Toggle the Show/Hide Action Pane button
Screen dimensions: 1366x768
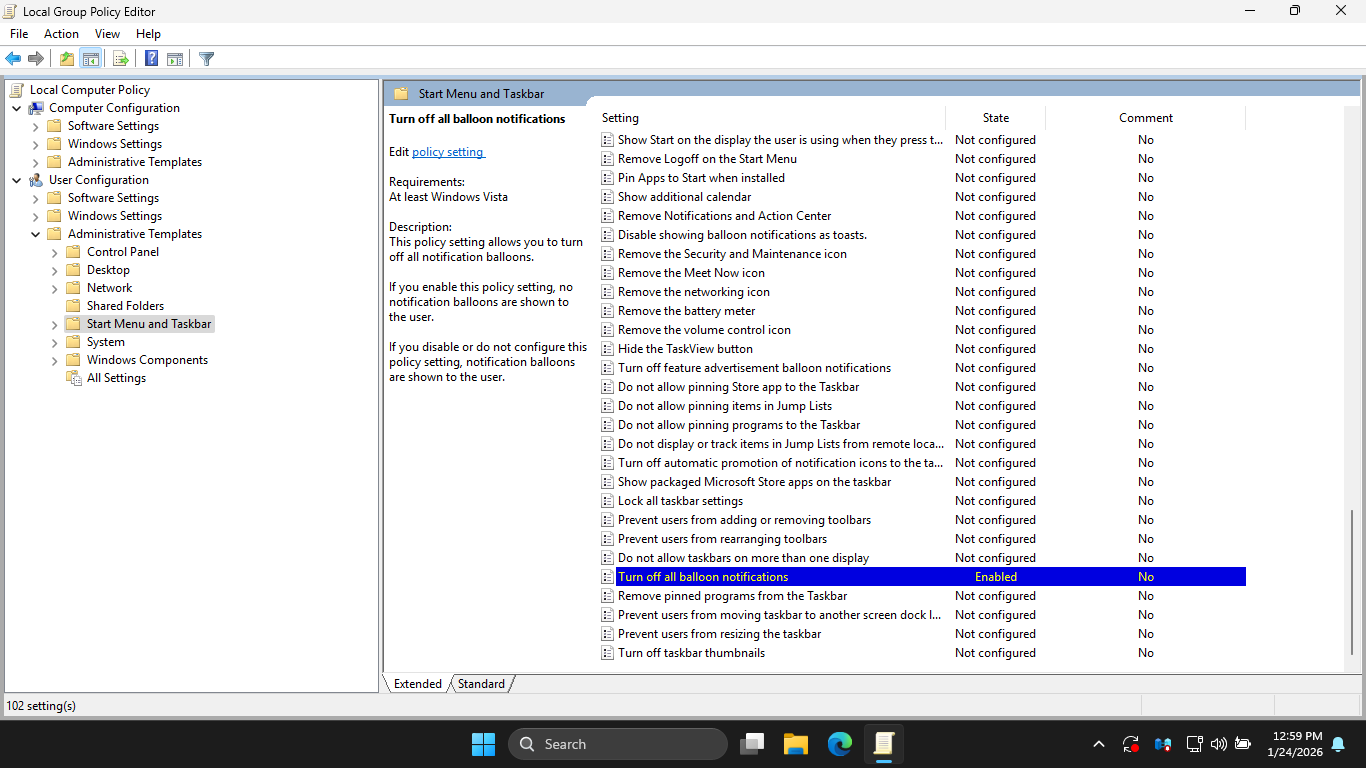pyautogui.click(x=175, y=59)
